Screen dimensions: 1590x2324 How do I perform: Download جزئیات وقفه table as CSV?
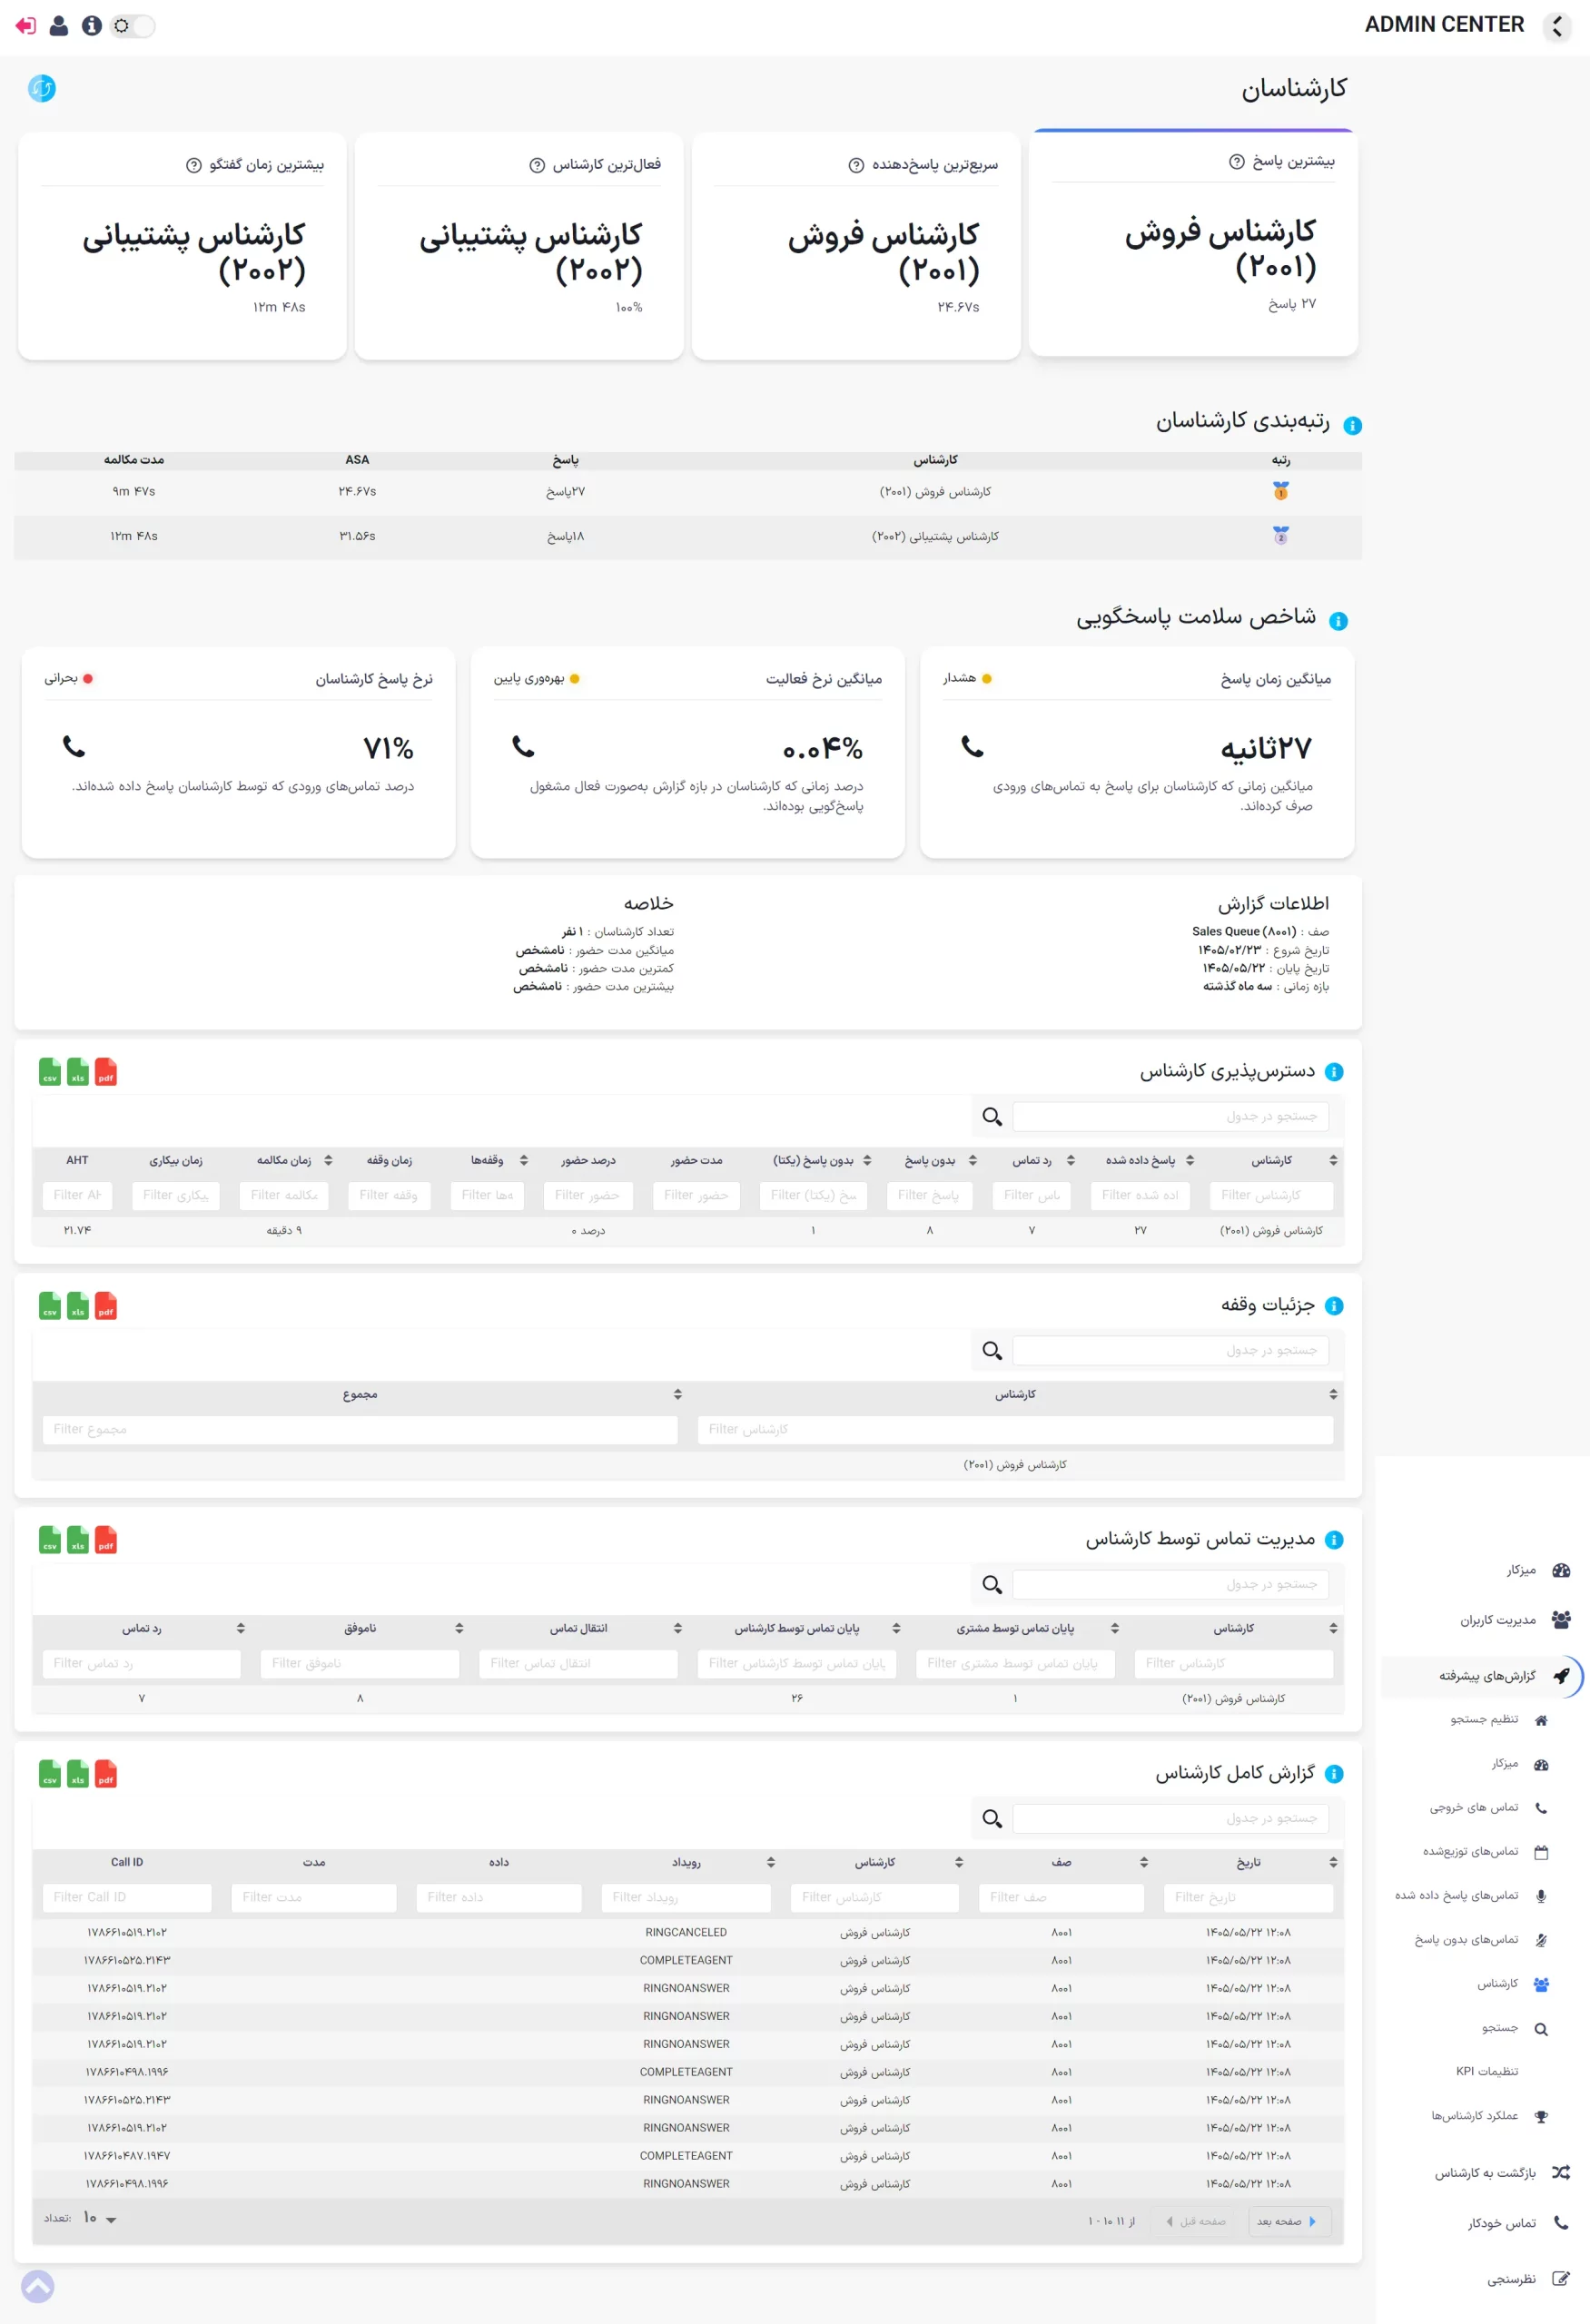[50, 1305]
